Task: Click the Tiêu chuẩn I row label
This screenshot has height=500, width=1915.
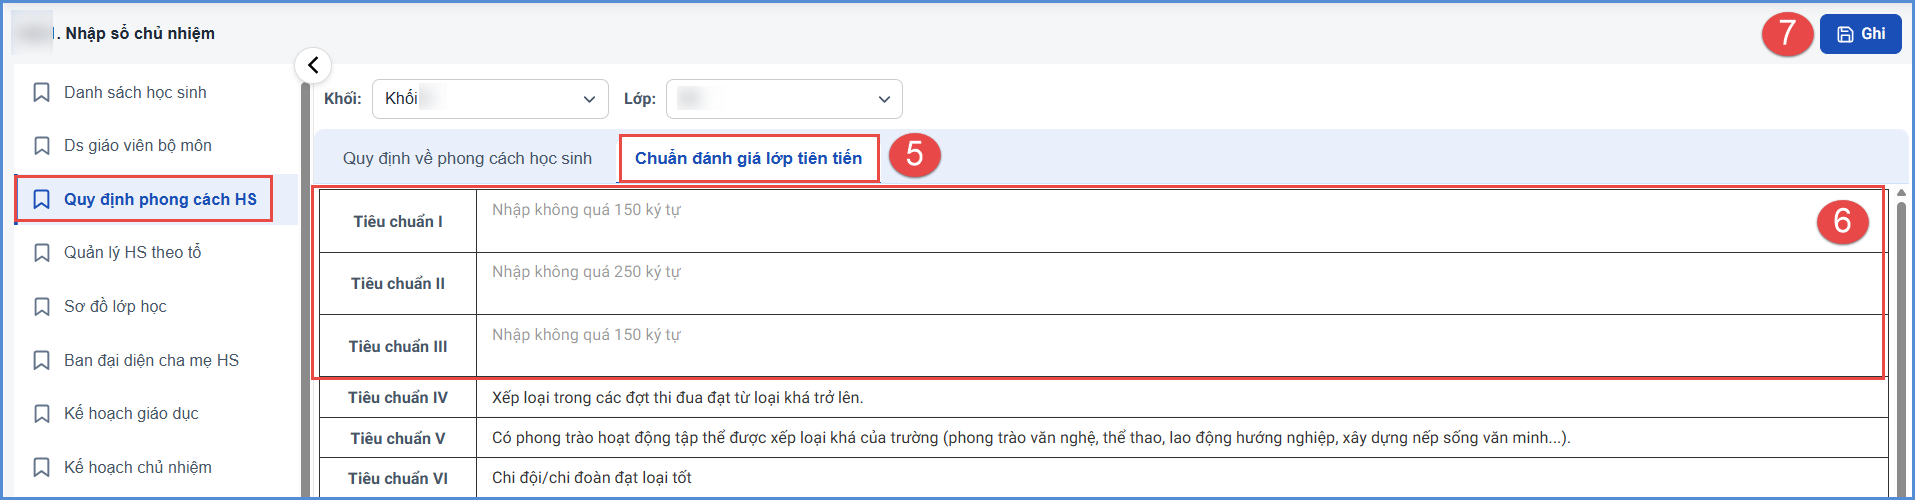Action: click(x=398, y=222)
